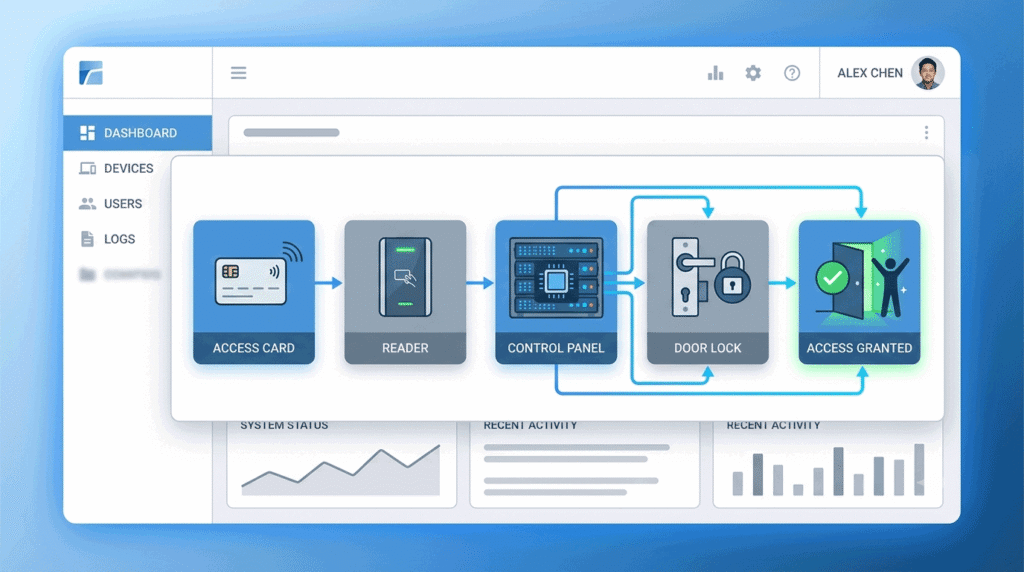Click the DOOR LOCK label
This screenshot has width=1024, height=572.
click(x=708, y=348)
